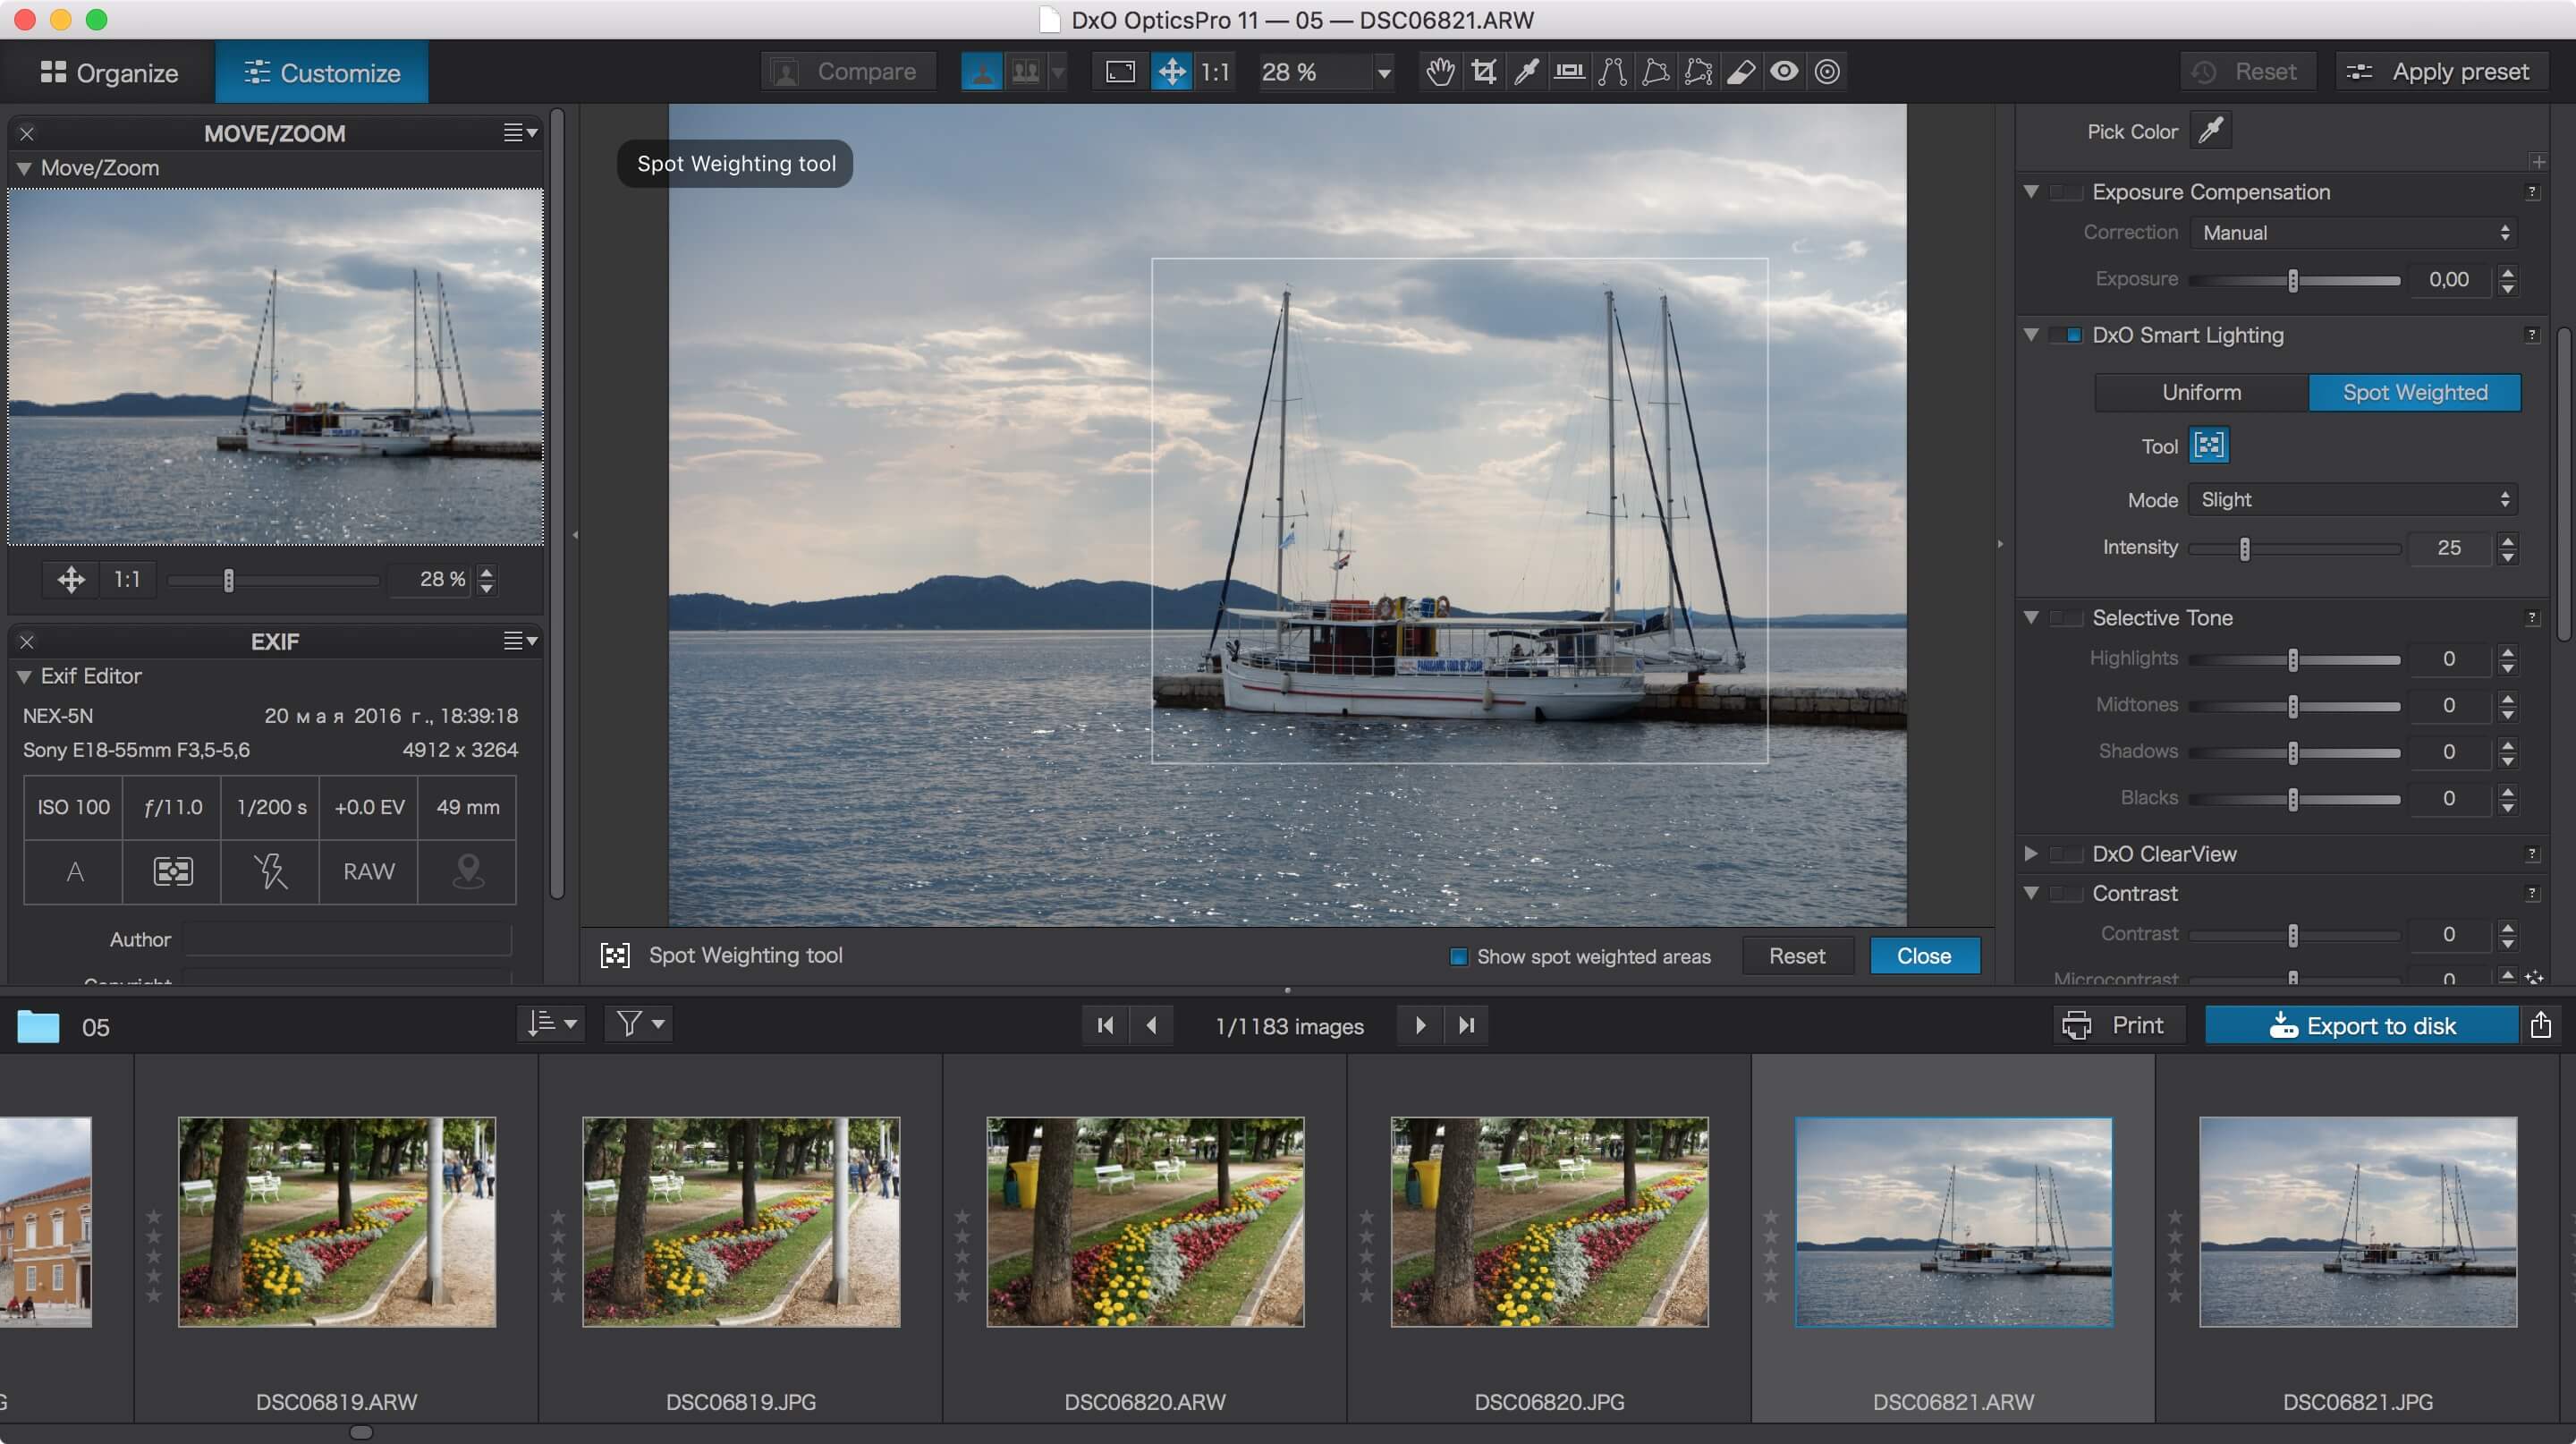Select the Red Eye tool icon

[x=1784, y=71]
